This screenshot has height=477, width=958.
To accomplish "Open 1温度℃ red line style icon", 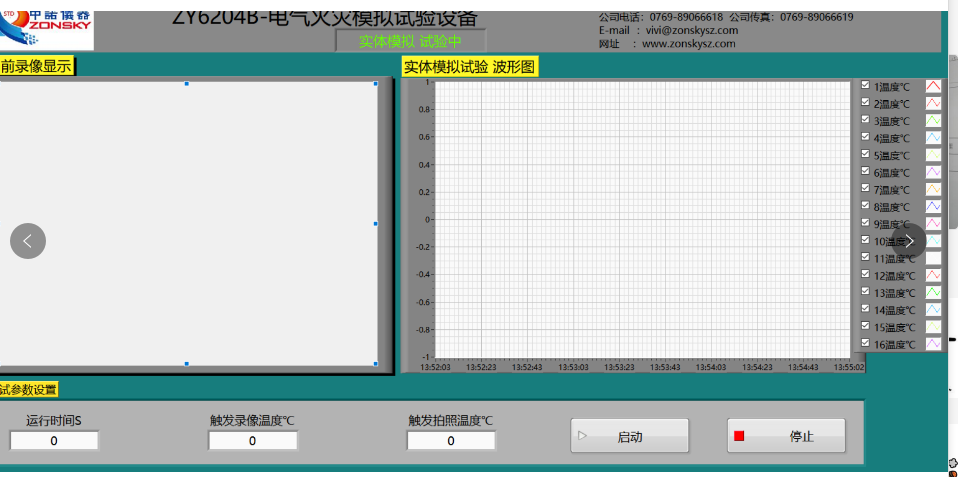I will (933, 87).
